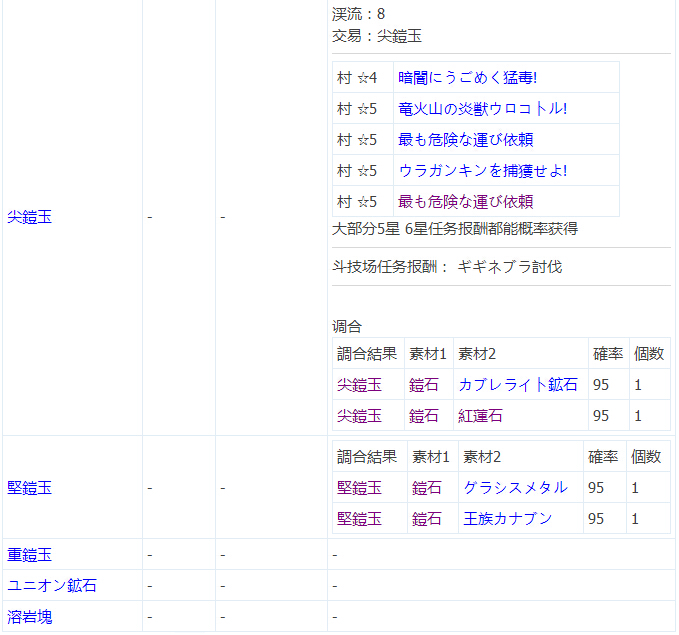Click 素材1 header in 堅鎧玉 table

431,457
